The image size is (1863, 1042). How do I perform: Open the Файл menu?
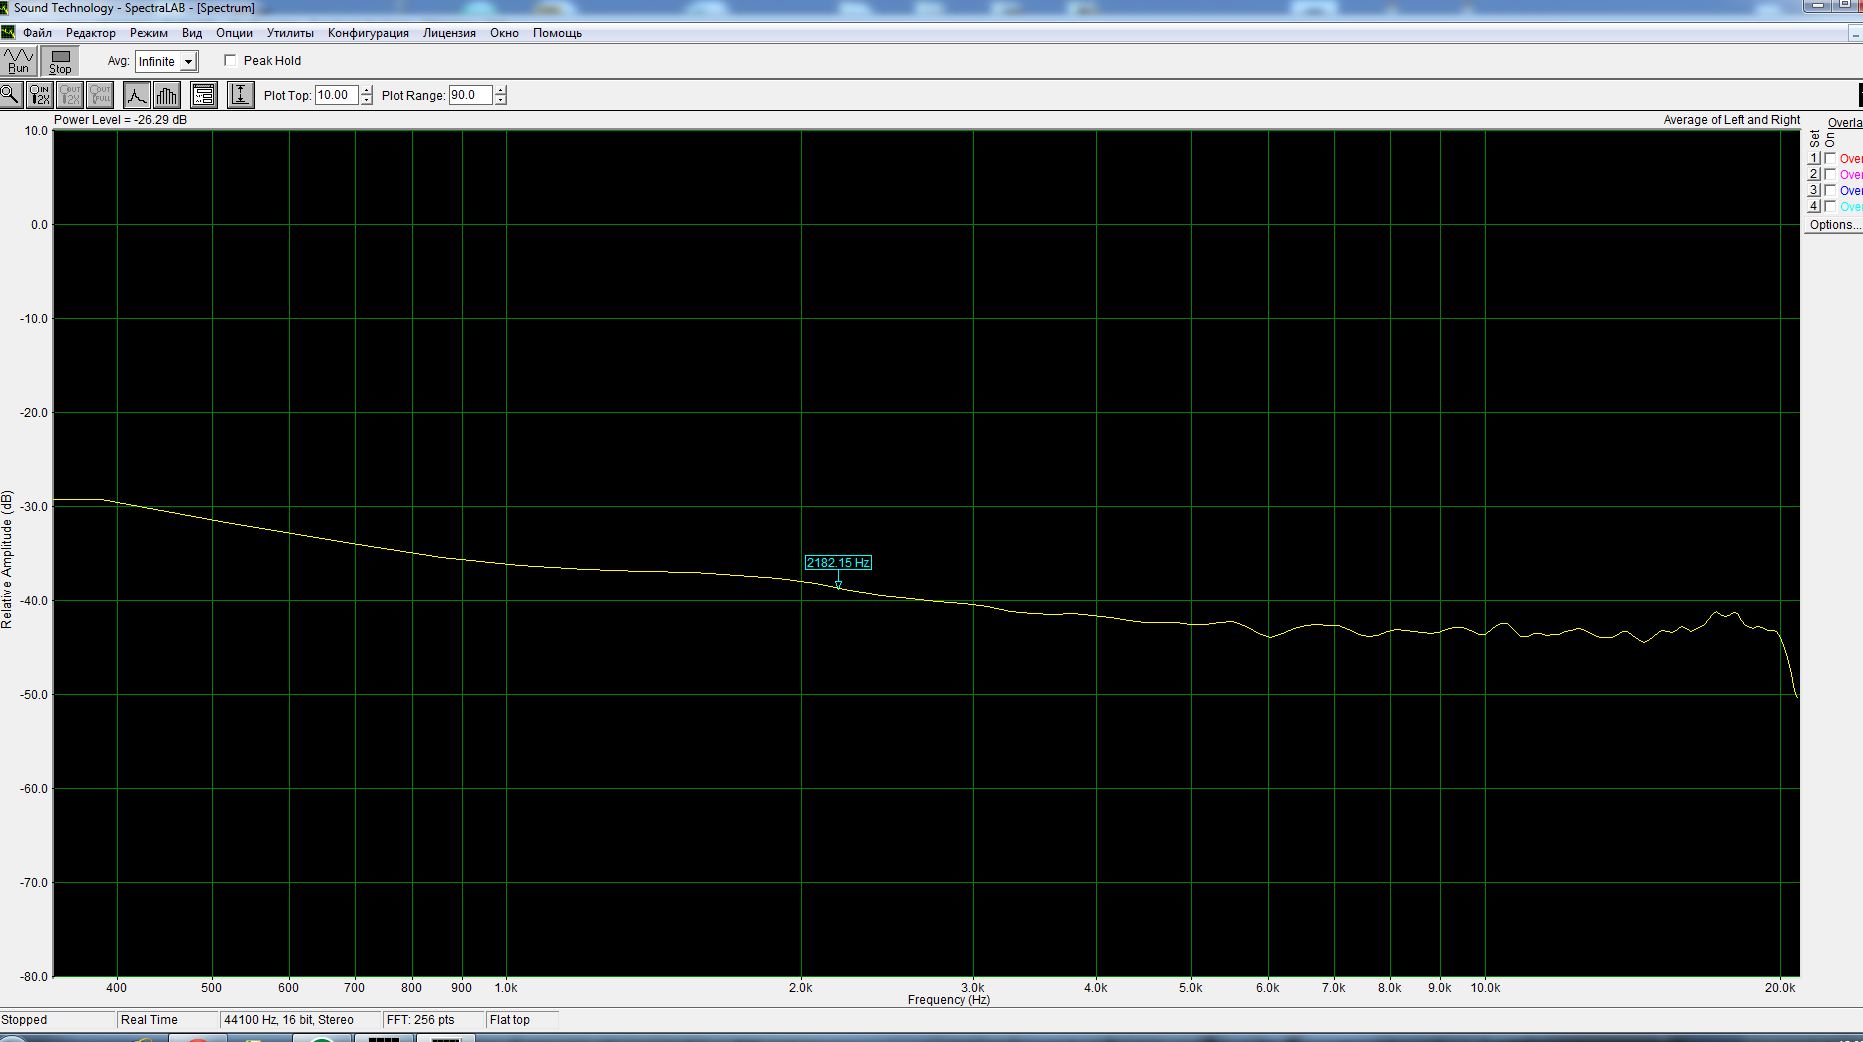37,33
